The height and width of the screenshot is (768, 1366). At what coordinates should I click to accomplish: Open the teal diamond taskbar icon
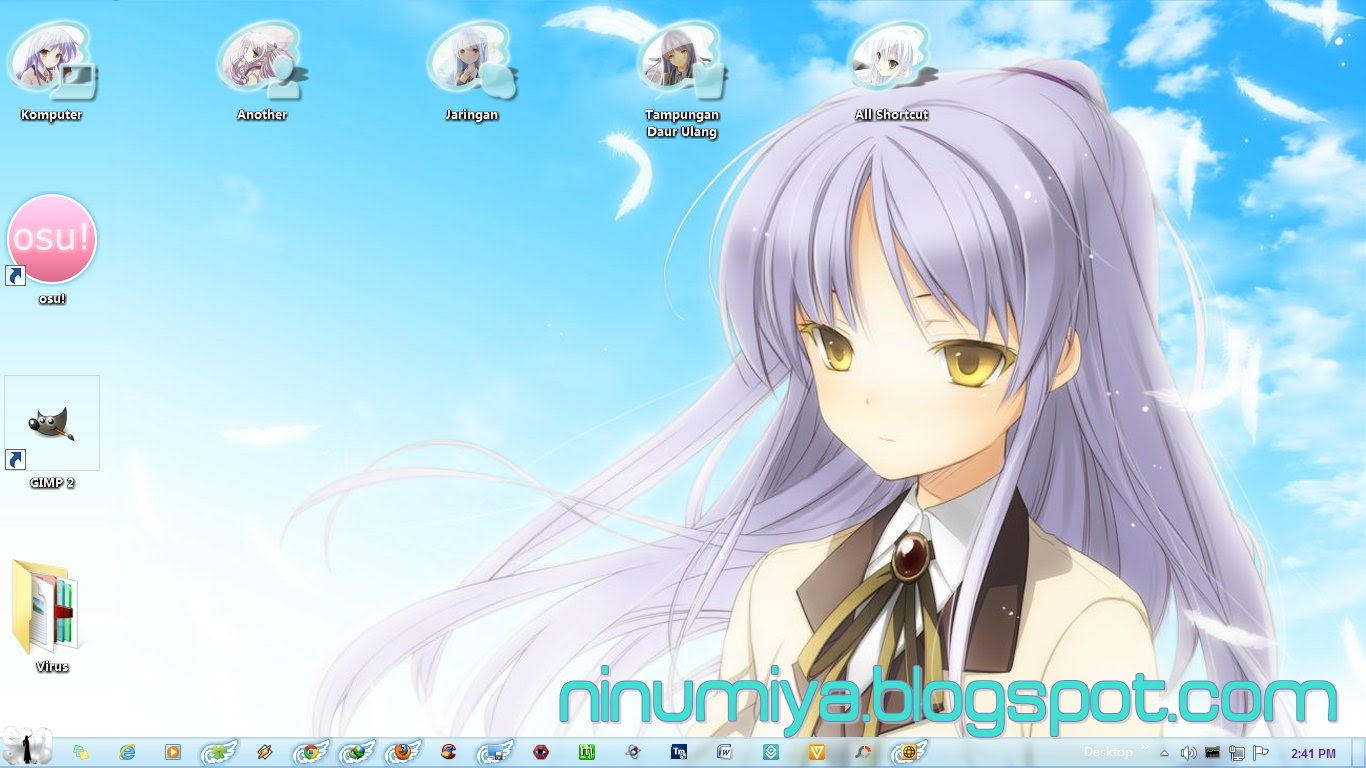pos(771,752)
